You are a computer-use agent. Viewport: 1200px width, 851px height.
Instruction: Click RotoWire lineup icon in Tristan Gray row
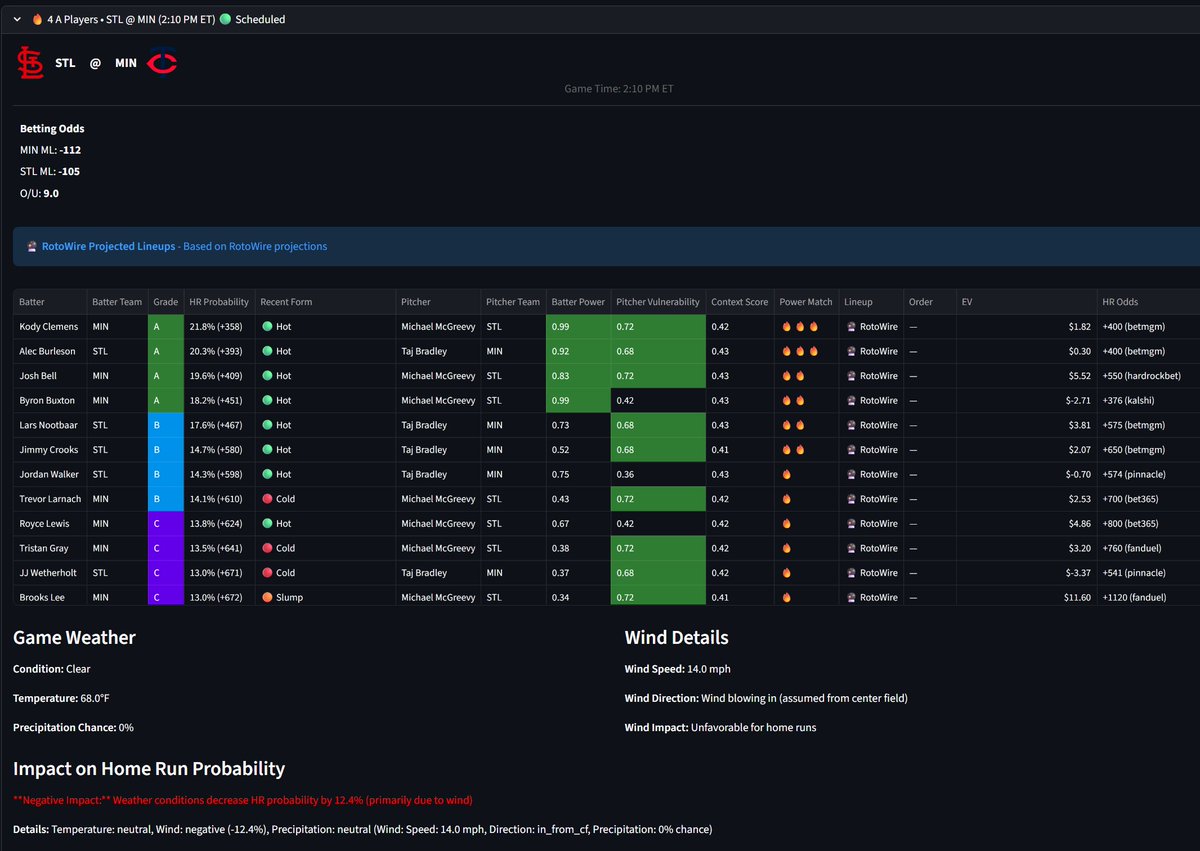coord(852,548)
